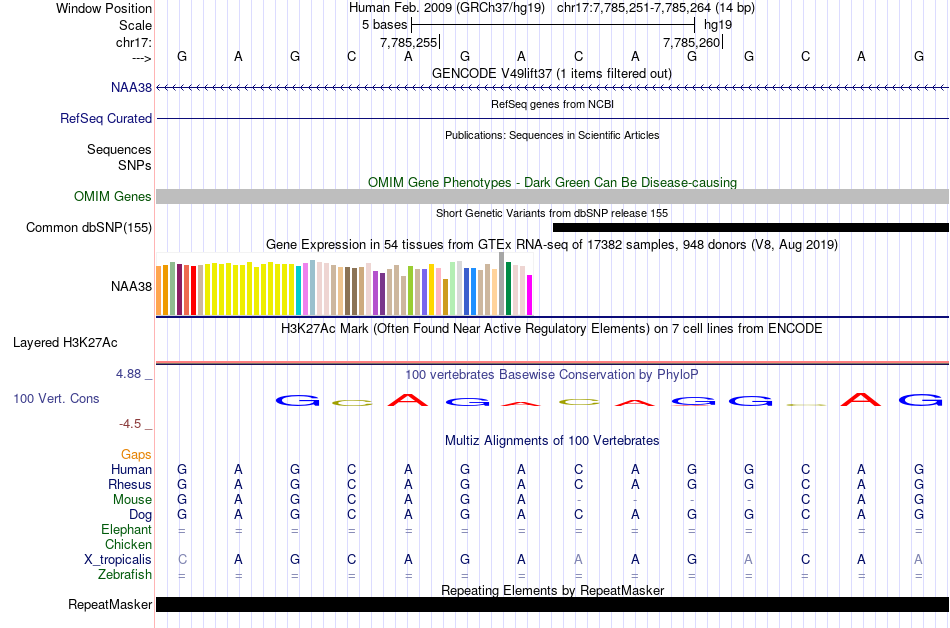Click the 4.88 upper scale value
Viewport: 950px width, 628px height.
[x=128, y=374]
